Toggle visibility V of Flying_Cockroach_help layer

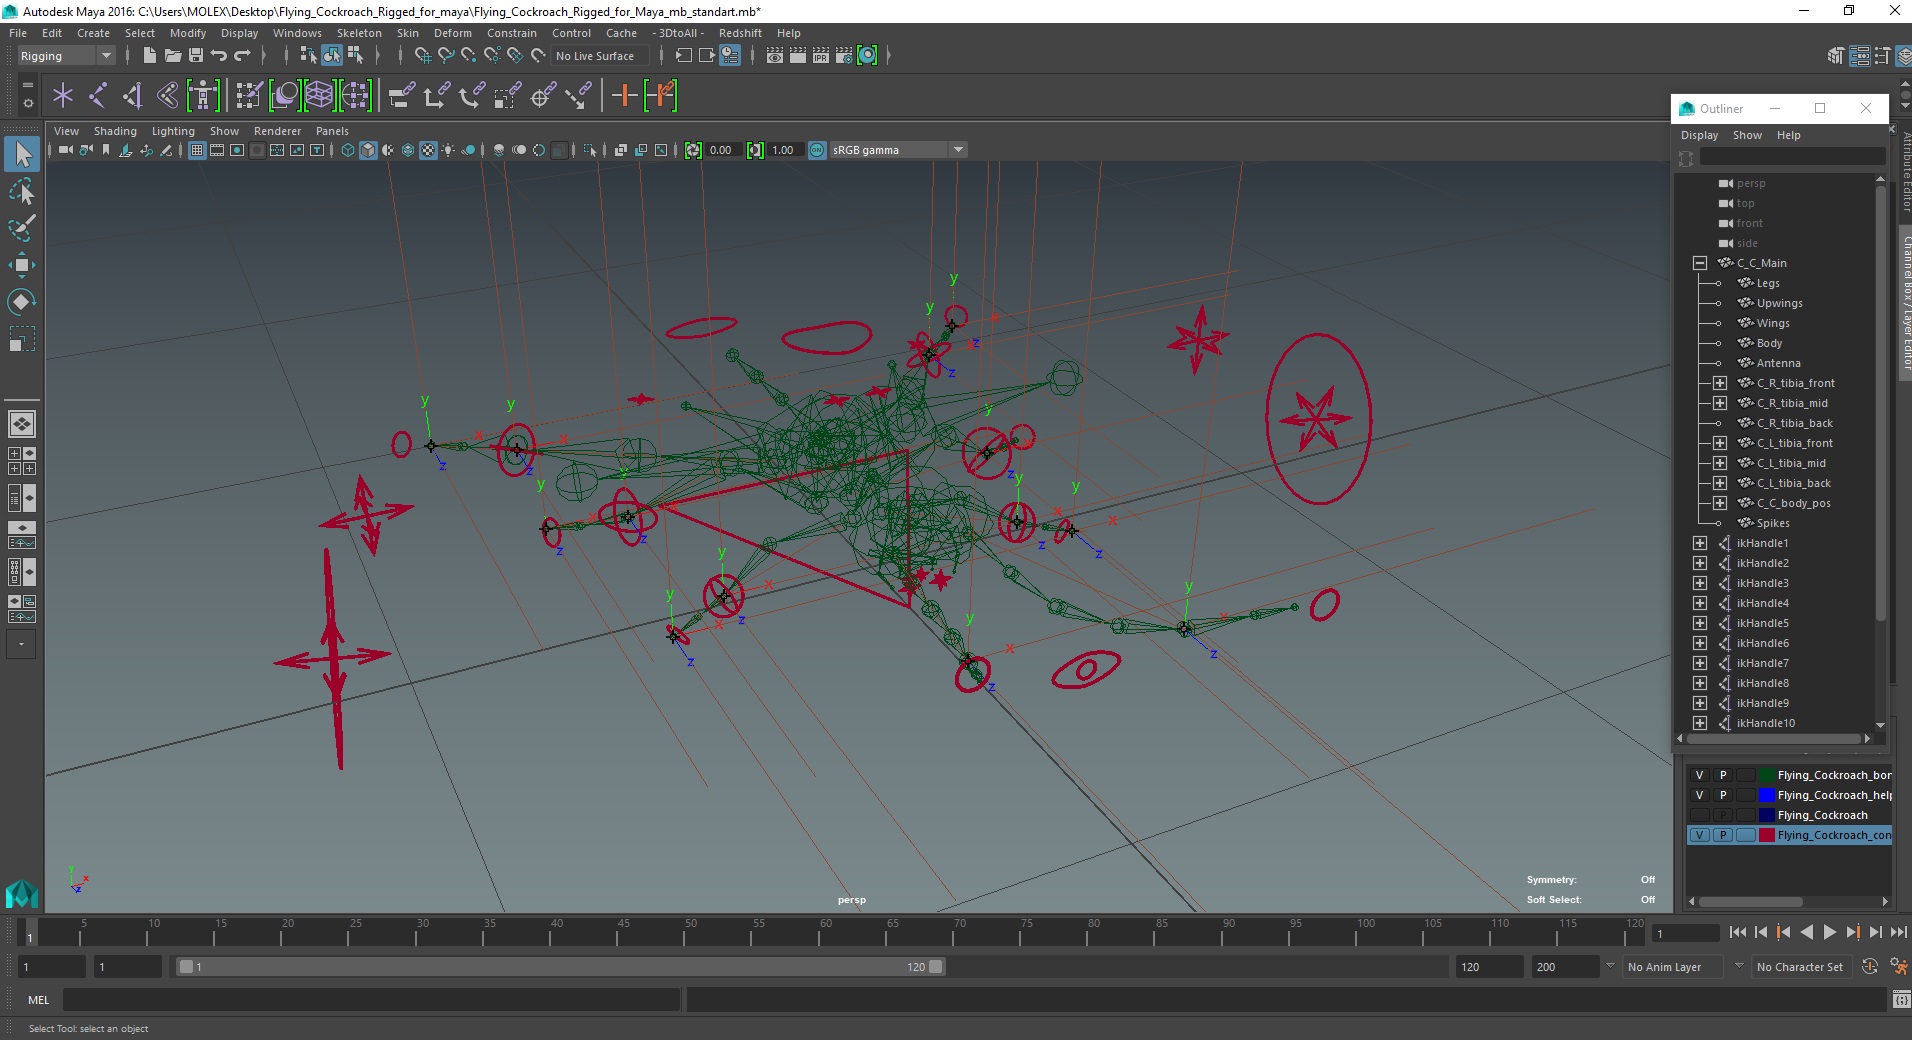pyautogui.click(x=1699, y=795)
